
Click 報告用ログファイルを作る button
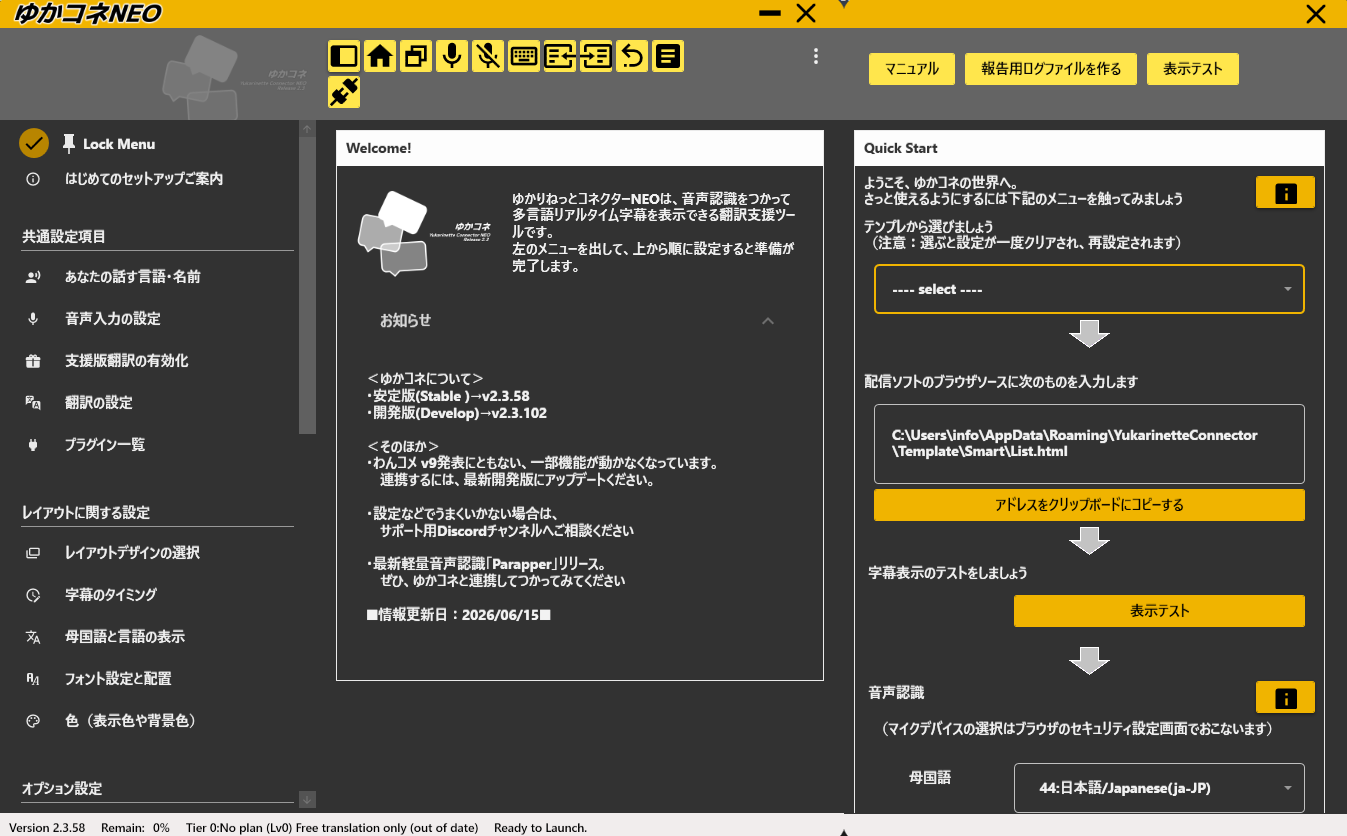[x=1051, y=69]
